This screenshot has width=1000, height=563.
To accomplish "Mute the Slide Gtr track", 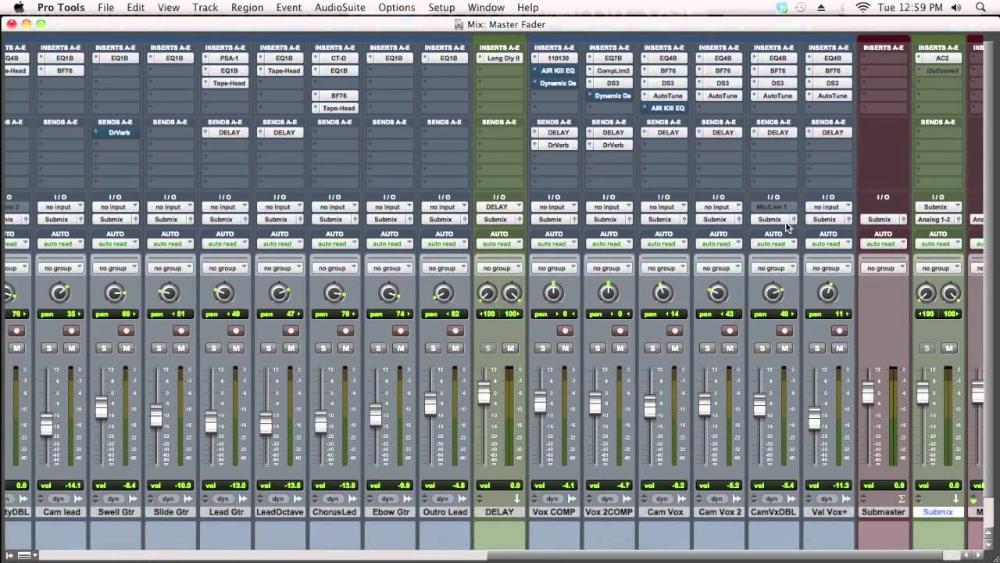I will [181, 347].
